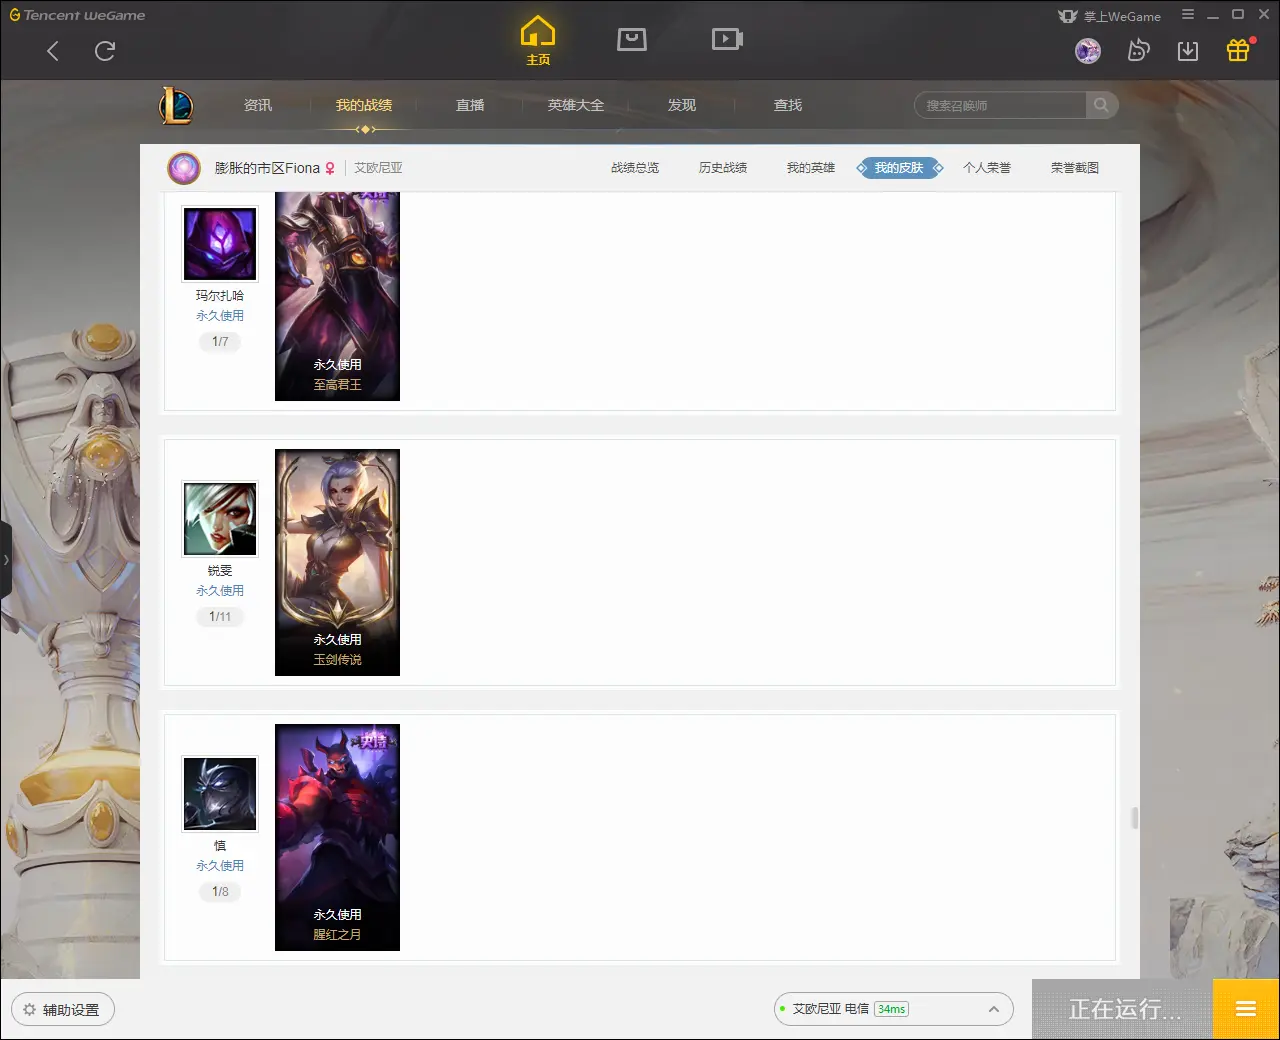The height and width of the screenshot is (1040, 1280).
Task: Click 永久使用 under 锐雯
Action: (x=220, y=591)
